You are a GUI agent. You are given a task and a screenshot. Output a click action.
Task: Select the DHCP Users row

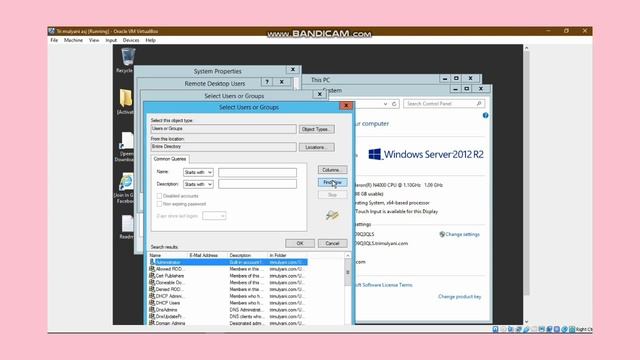pos(228,303)
